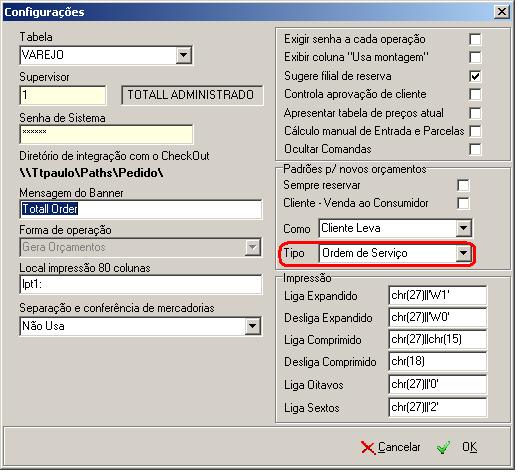This screenshot has height=472, width=518.
Task: Click the green checkmark OK icon
Action: (443, 447)
